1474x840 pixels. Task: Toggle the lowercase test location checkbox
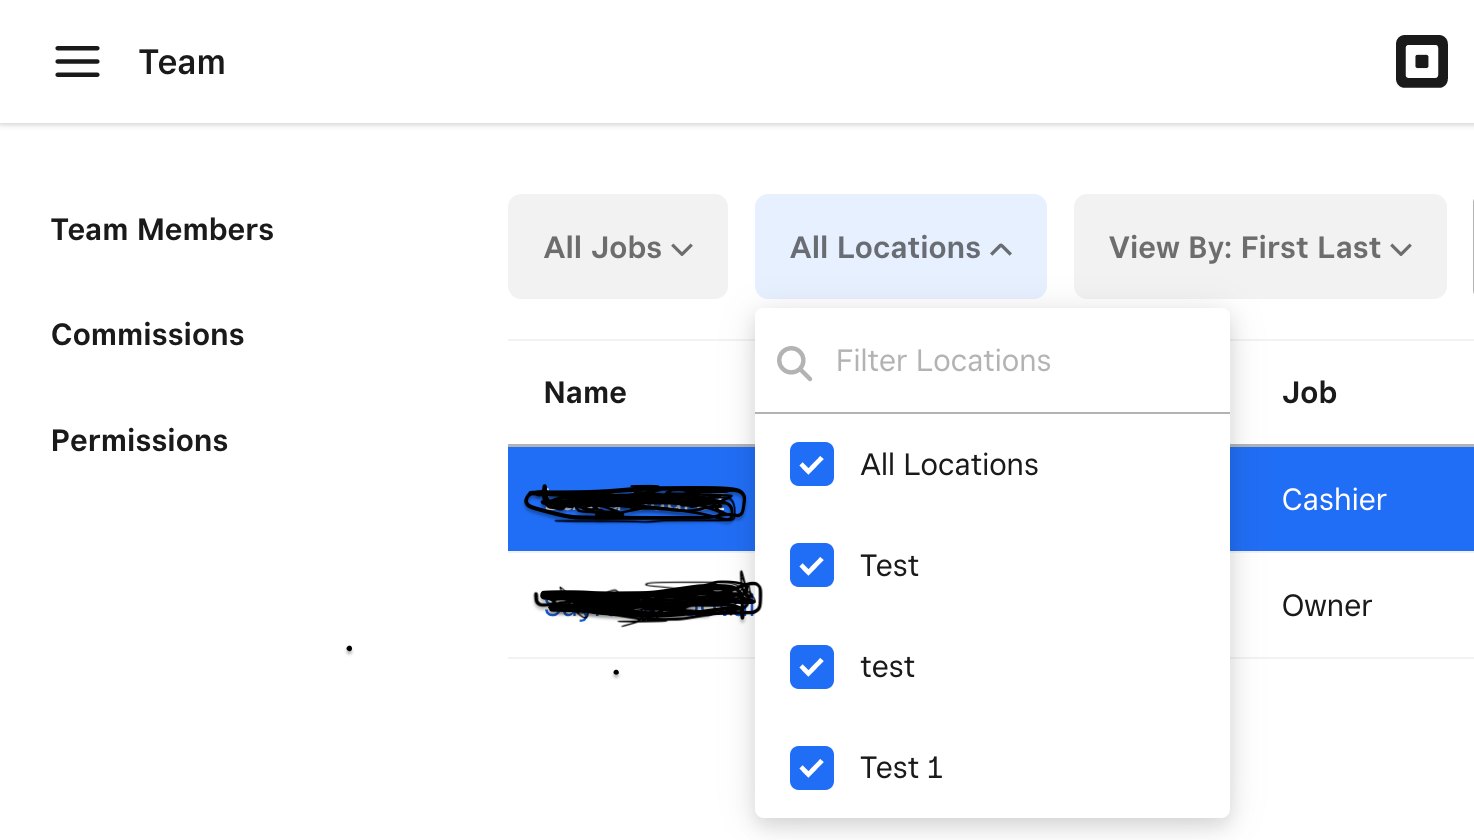pos(812,667)
